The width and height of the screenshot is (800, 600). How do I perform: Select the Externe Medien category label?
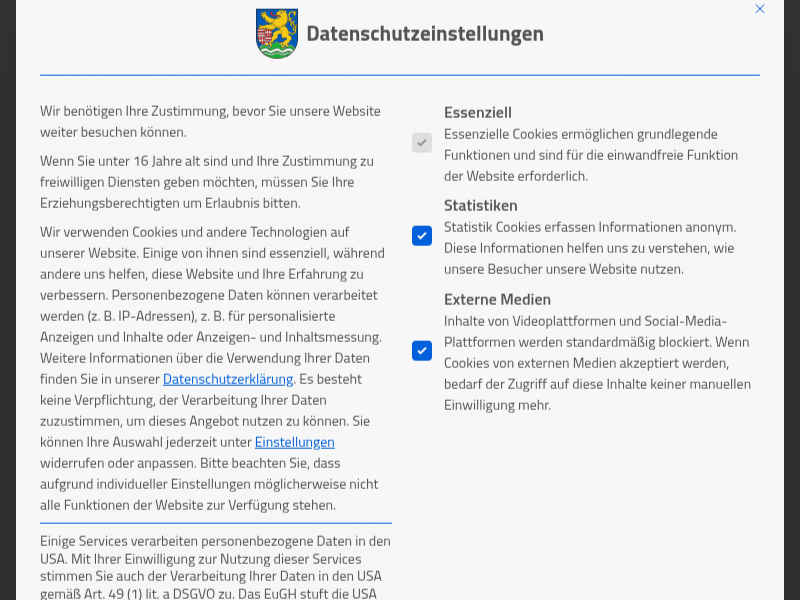pos(497,299)
